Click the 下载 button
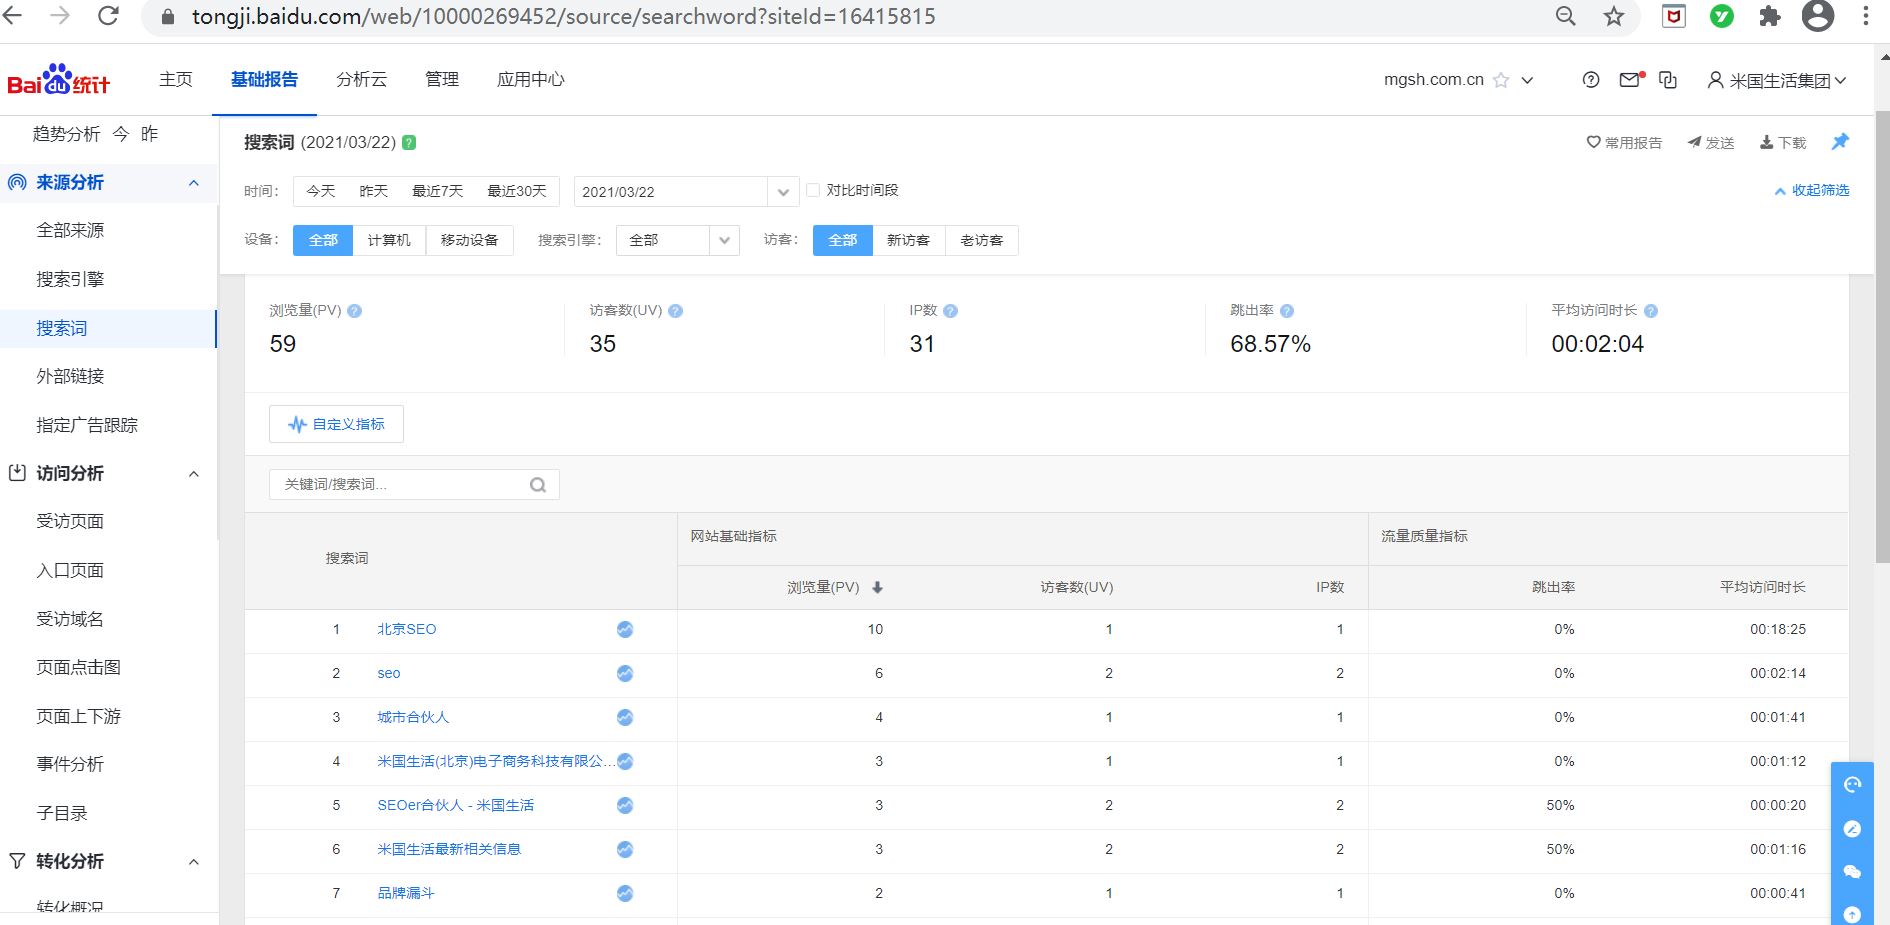Image resolution: width=1890 pixels, height=925 pixels. coord(1783,143)
